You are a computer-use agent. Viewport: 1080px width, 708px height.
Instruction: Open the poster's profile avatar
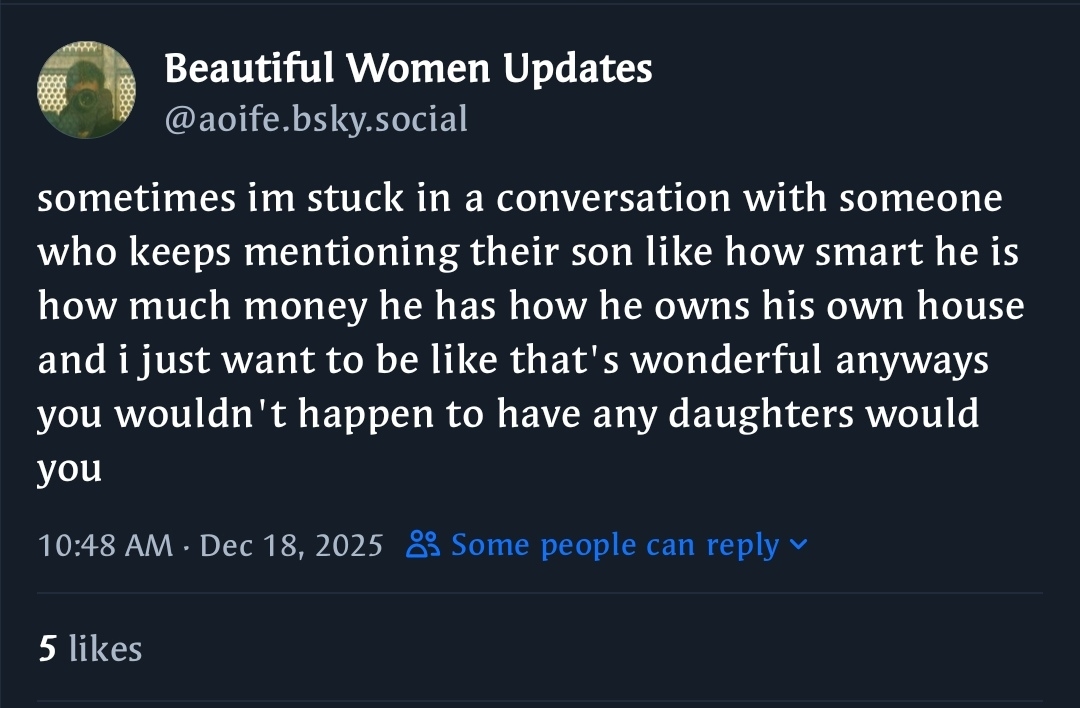coord(86,91)
